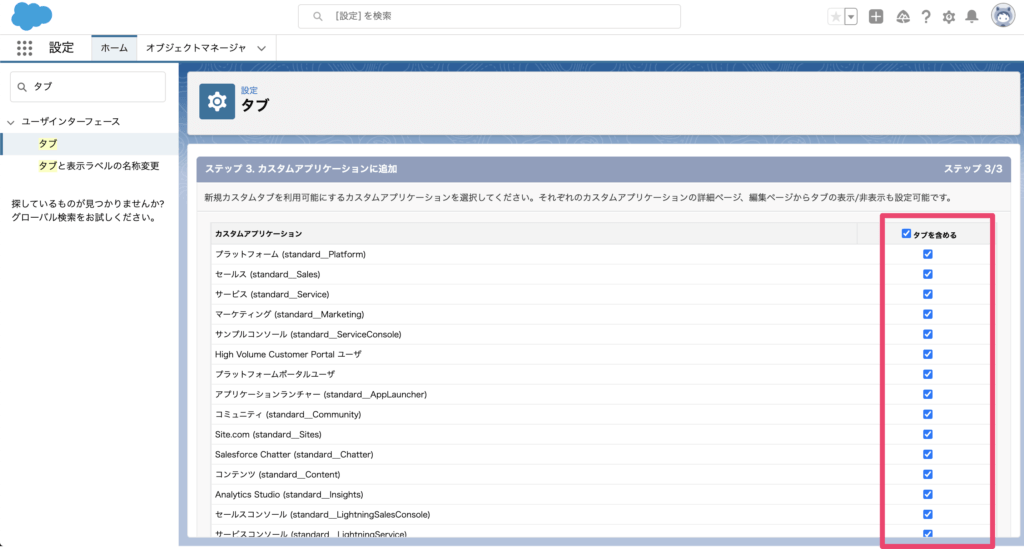Click the favorites star icon
Viewport: 1024px width, 549px height.
(835, 17)
